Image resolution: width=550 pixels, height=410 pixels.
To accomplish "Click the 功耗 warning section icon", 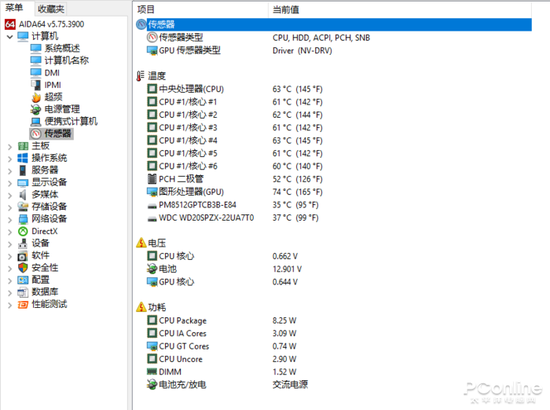I will tap(141, 307).
